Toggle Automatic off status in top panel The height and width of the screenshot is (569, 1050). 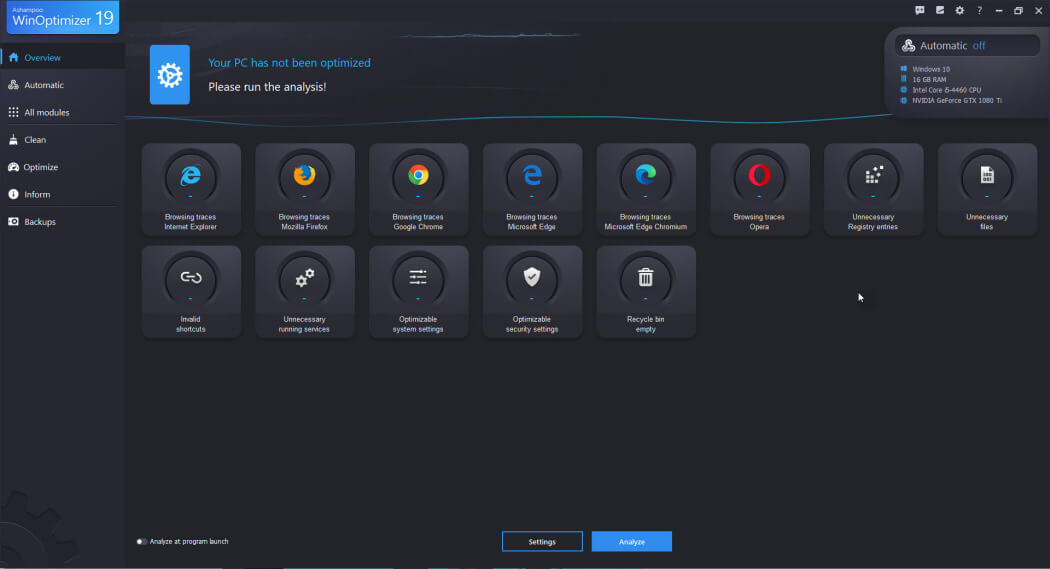(967, 46)
